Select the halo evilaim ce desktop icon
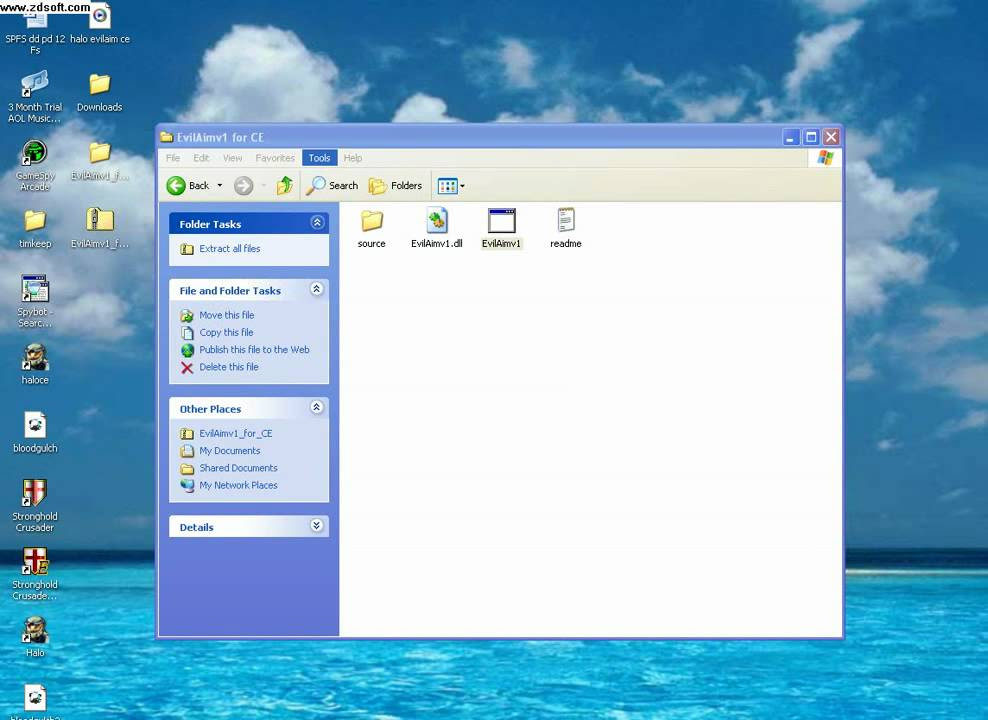 click(x=100, y=24)
